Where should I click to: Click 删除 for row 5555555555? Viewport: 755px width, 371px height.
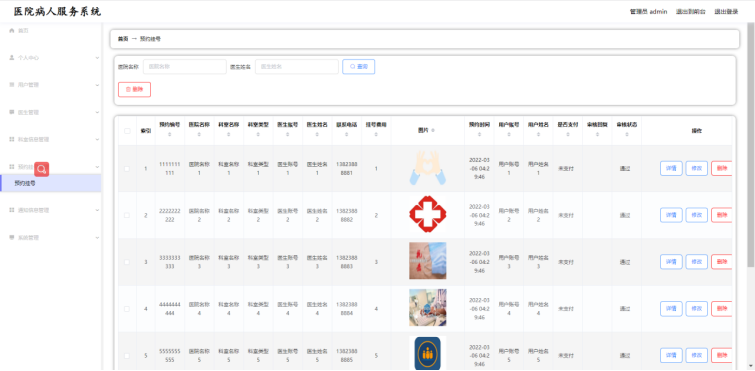click(x=721, y=356)
